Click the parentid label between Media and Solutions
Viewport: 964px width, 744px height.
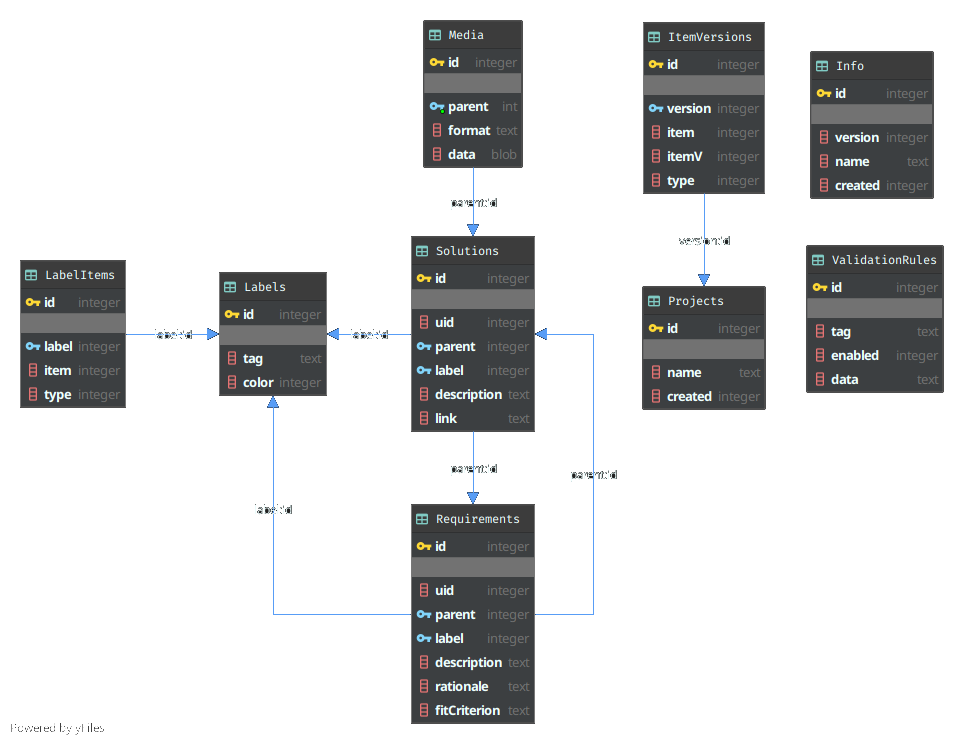pyautogui.click(x=473, y=202)
